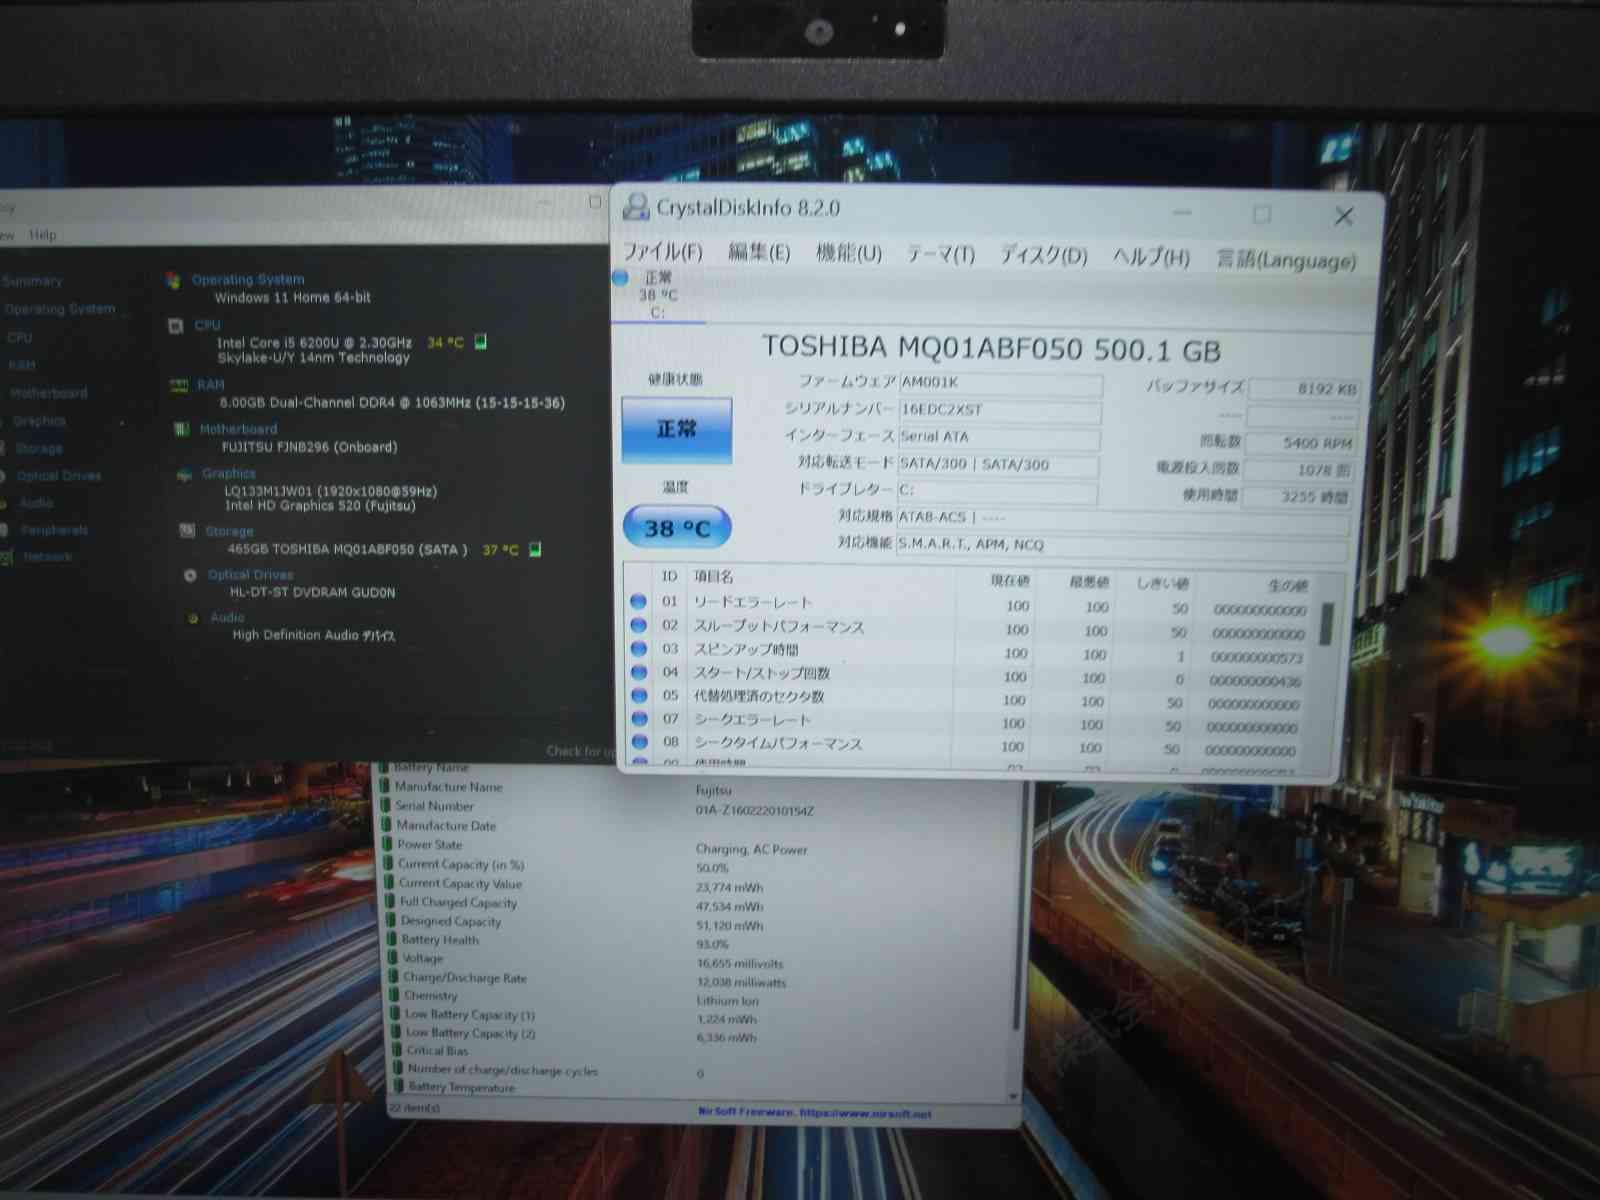
Task: Open the NirSoft Freeware website link
Action: pyautogui.click(x=814, y=1113)
